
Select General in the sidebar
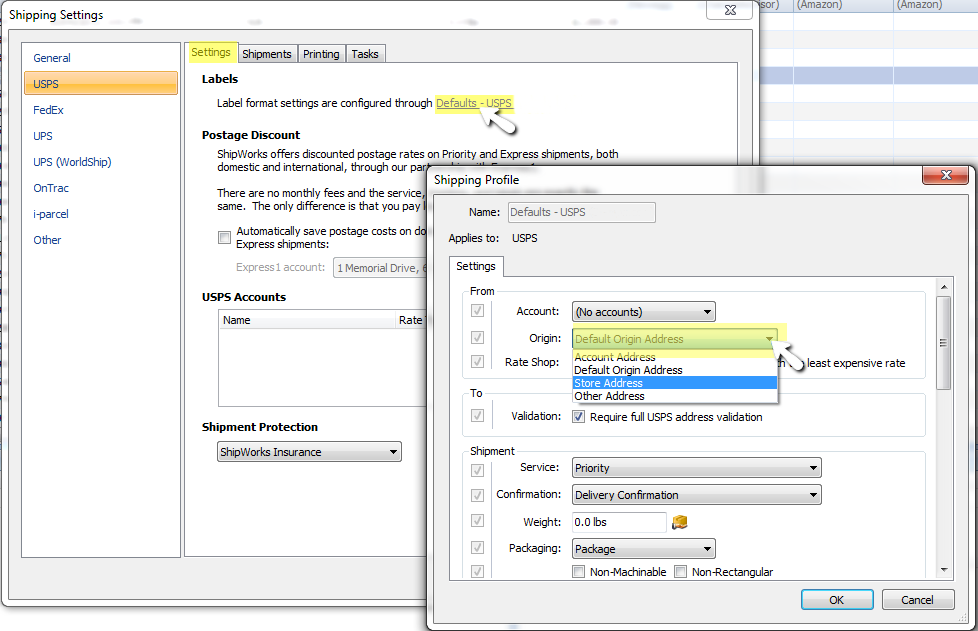point(101,58)
